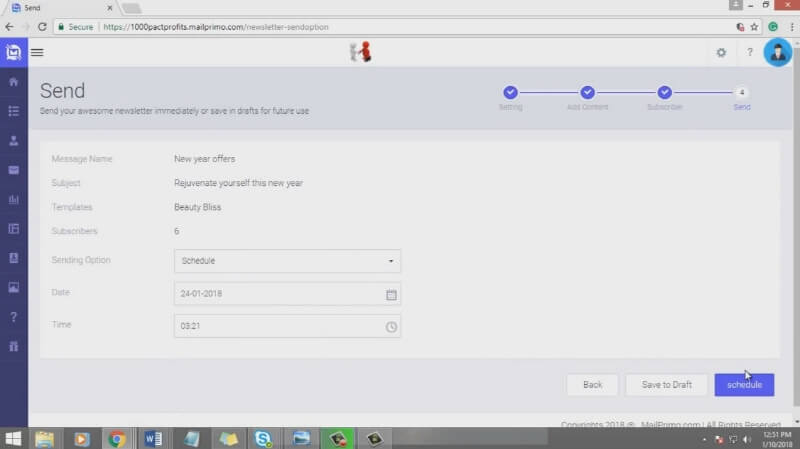Open the list icon in sidebar

(14, 111)
